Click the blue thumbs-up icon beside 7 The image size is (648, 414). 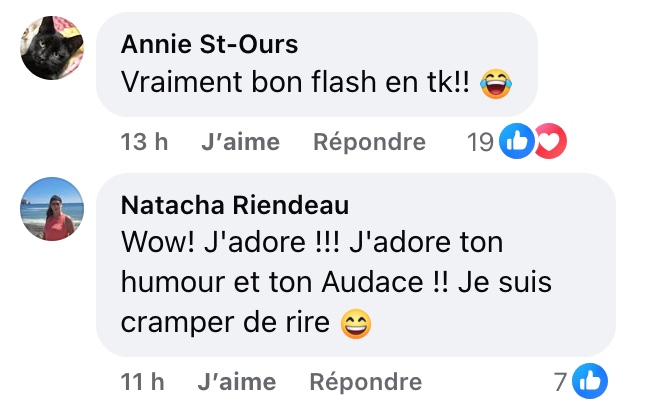click(x=590, y=381)
